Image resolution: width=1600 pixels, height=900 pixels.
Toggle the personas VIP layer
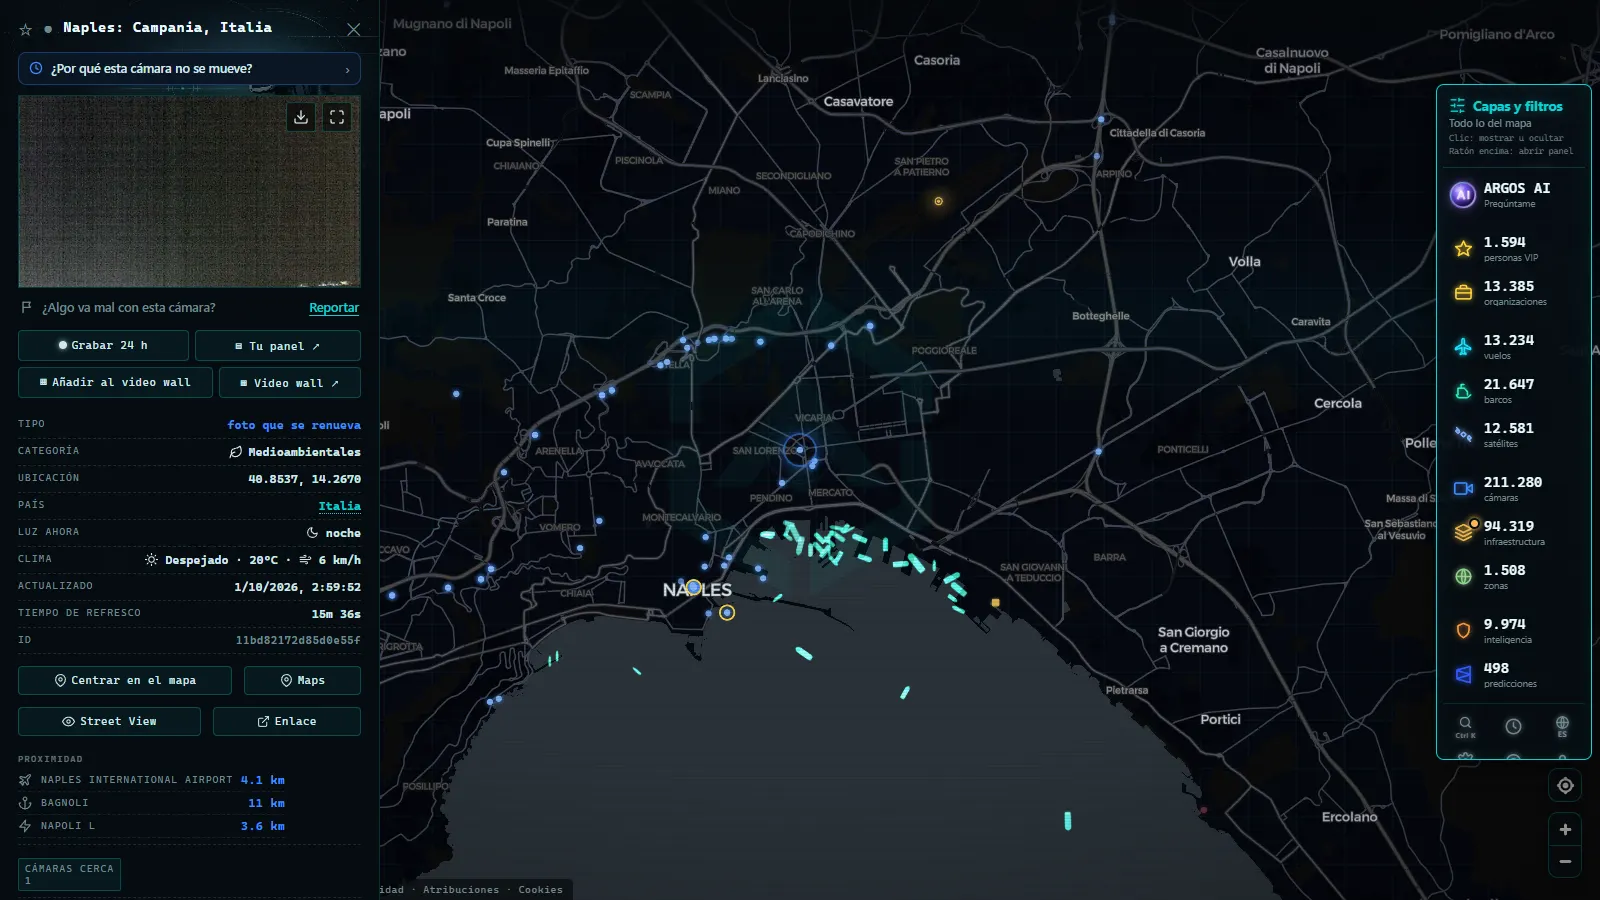tap(1514, 248)
